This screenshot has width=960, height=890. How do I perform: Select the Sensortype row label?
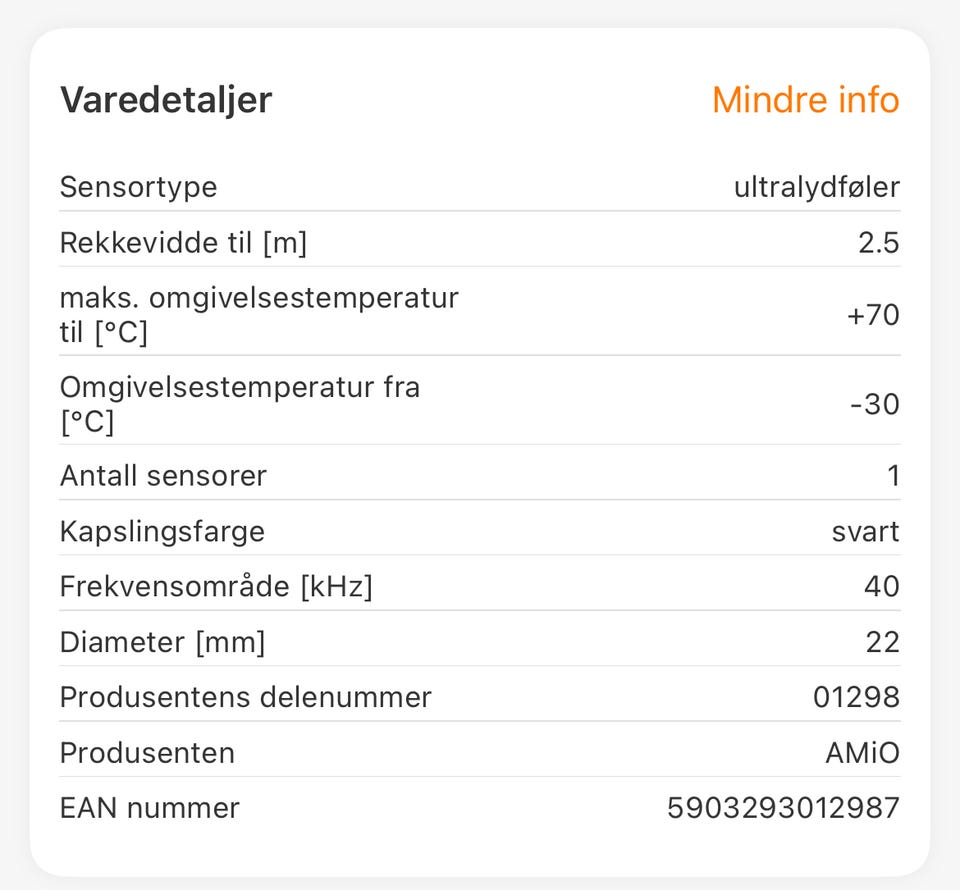(138, 187)
